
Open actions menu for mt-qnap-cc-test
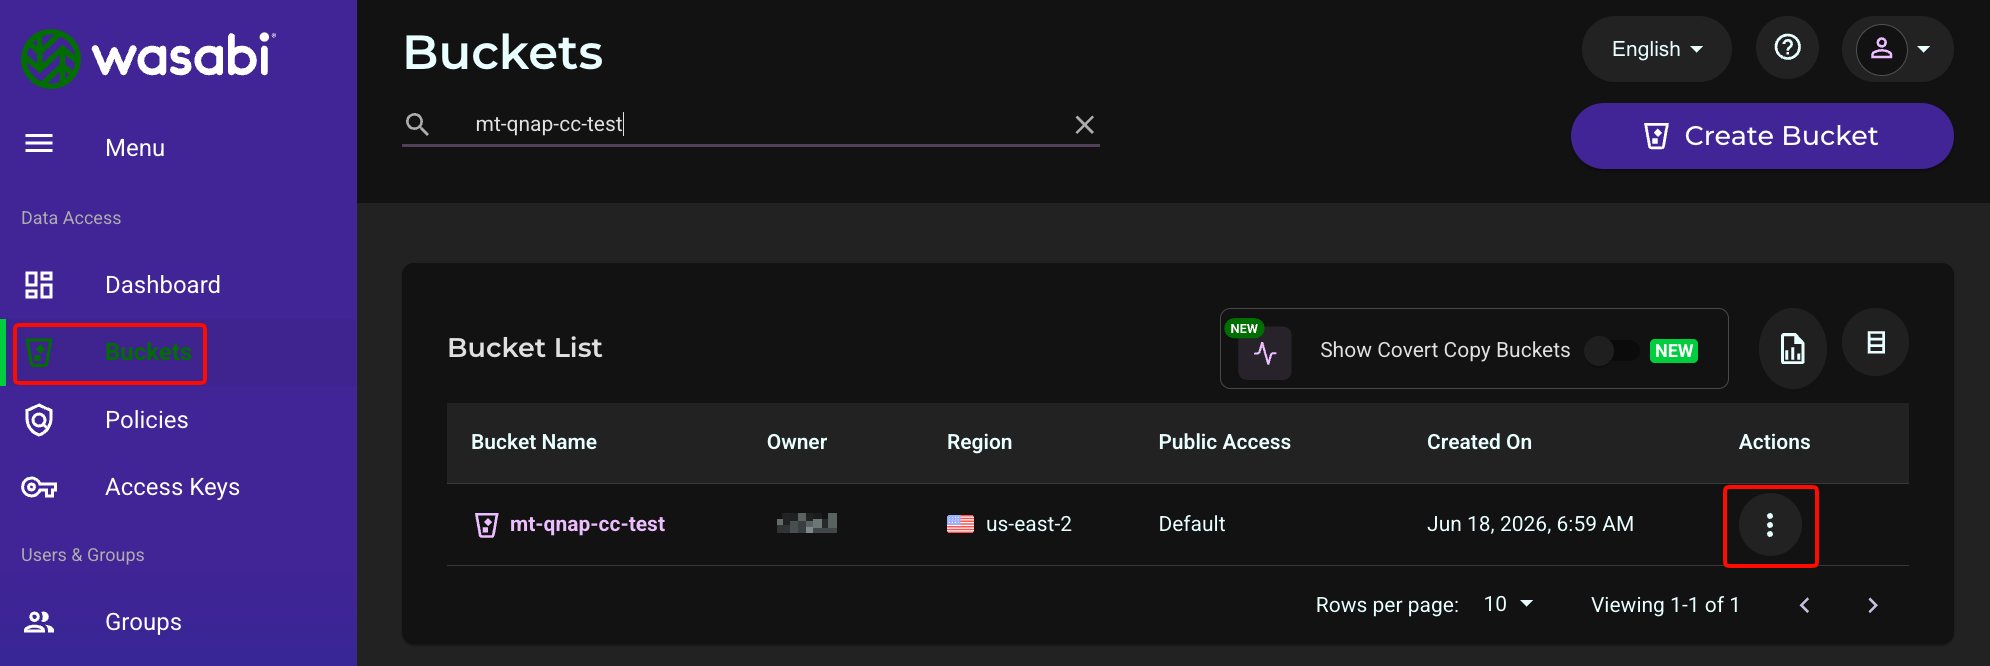pyautogui.click(x=1770, y=525)
